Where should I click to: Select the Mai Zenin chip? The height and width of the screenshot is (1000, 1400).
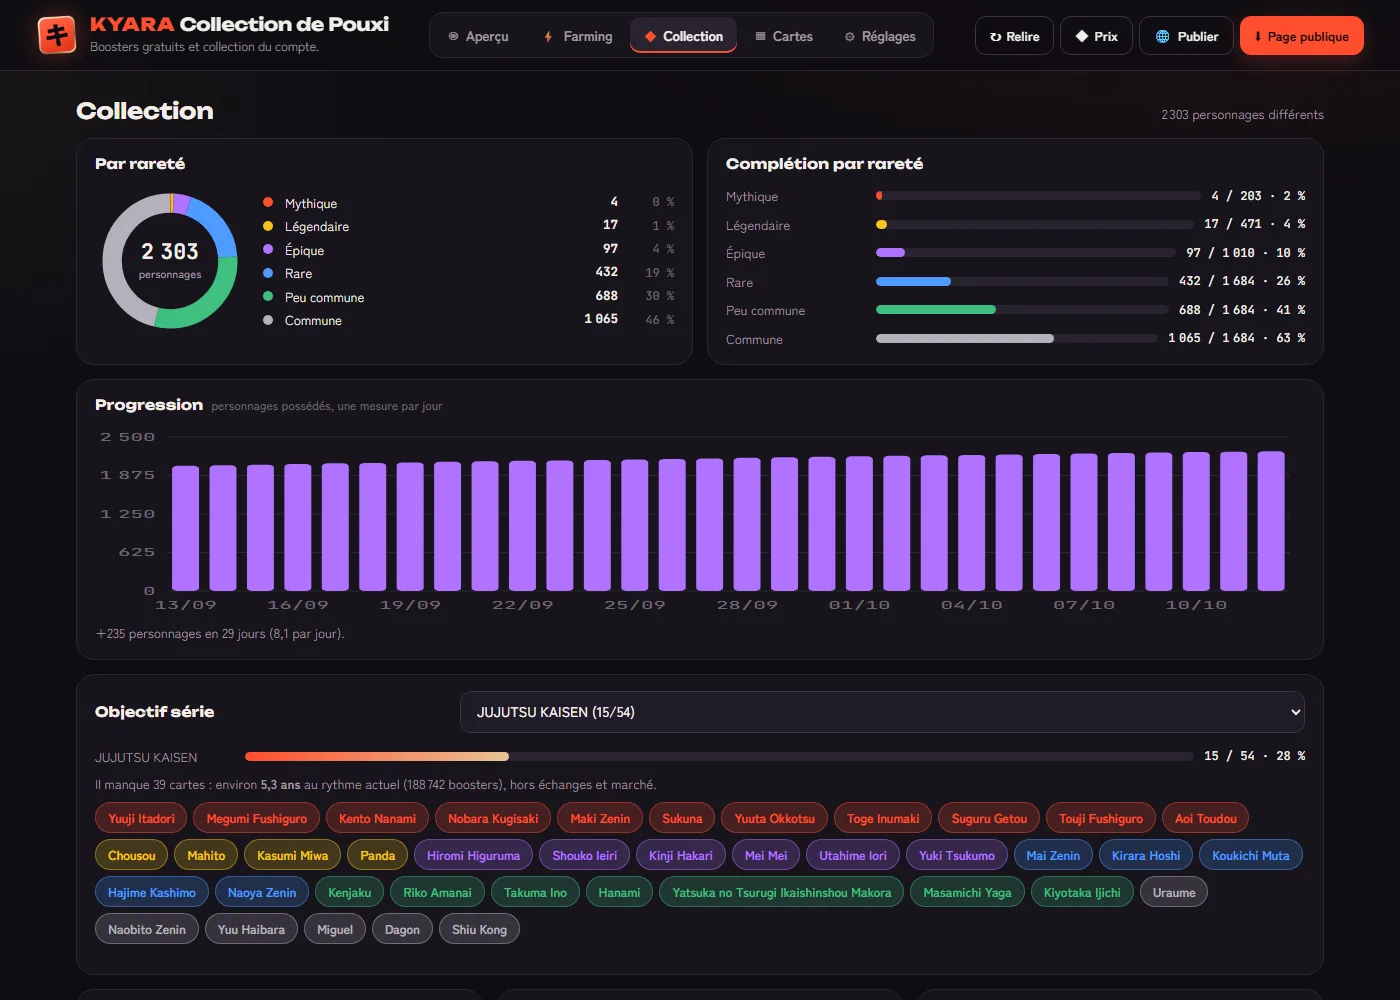point(1053,856)
